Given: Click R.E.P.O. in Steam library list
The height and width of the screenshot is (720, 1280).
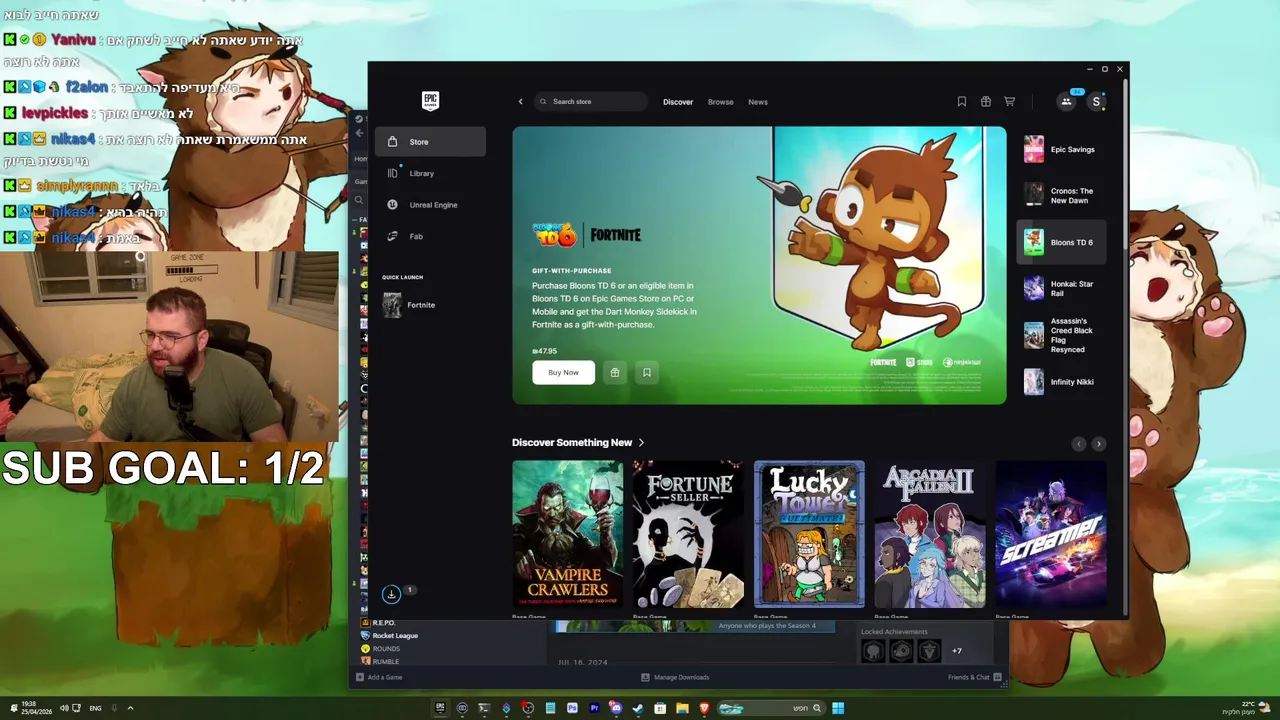Looking at the screenshot, I should [x=383, y=623].
